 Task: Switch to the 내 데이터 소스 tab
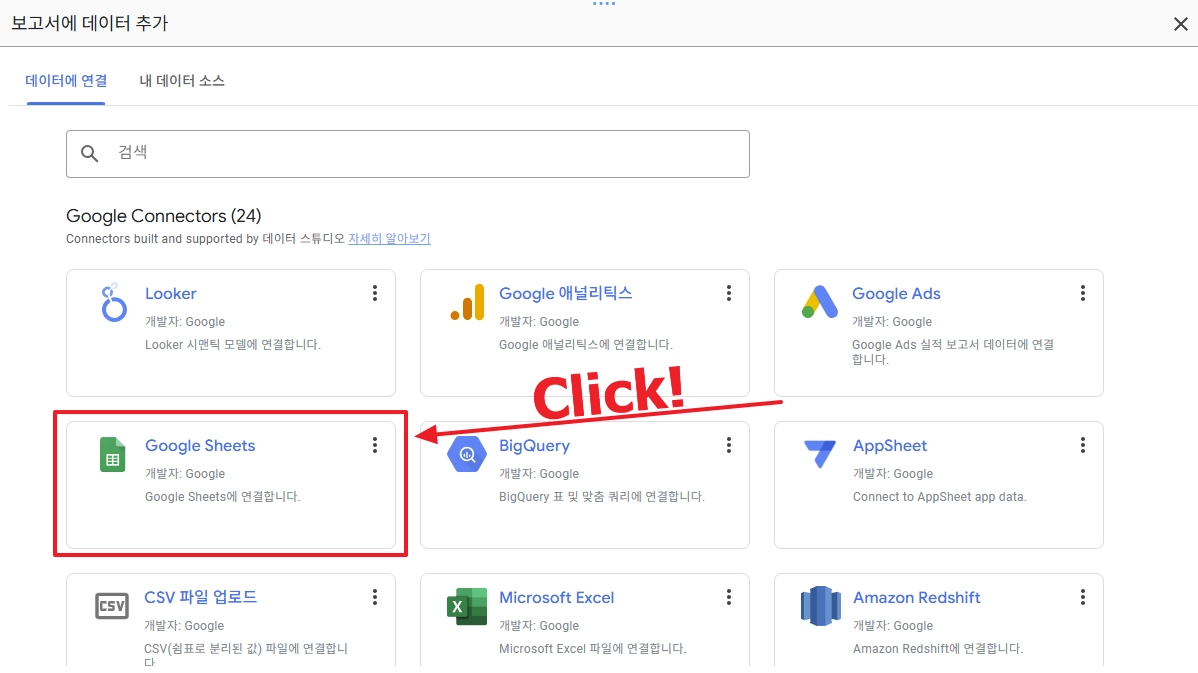coord(182,81)
